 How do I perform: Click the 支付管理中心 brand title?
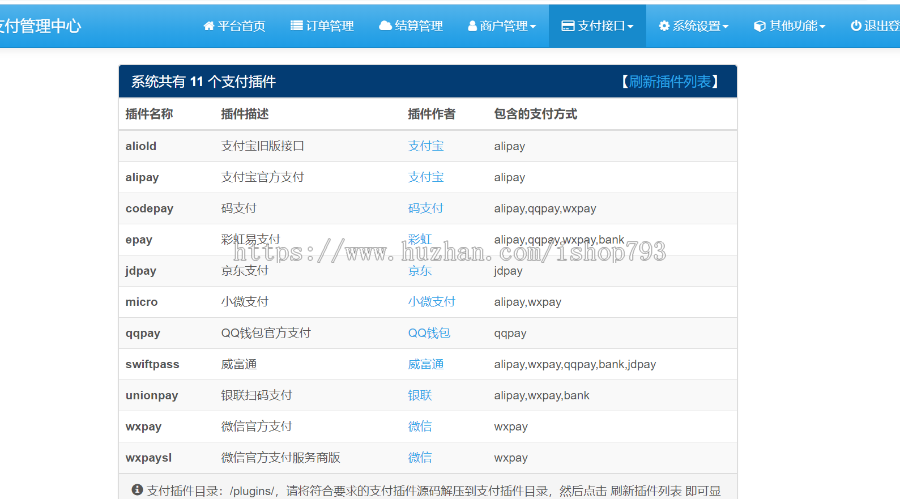click(x=40, y=26)
